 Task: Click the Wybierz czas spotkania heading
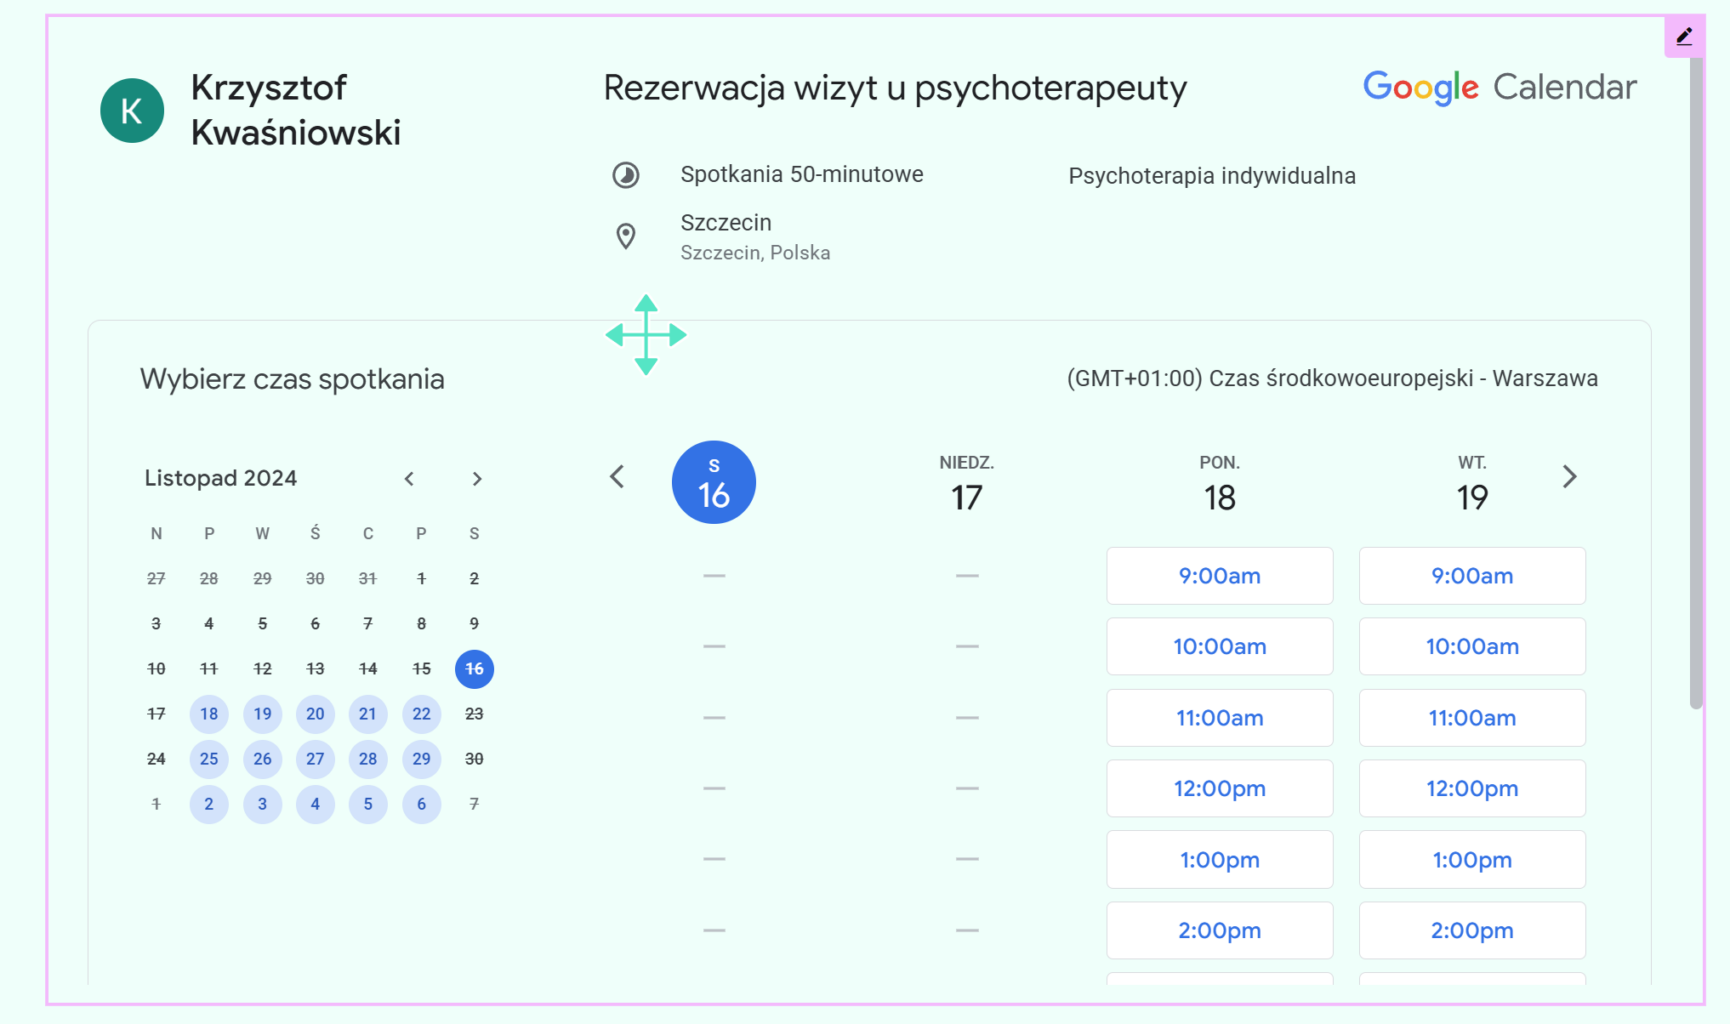[292, 379]
